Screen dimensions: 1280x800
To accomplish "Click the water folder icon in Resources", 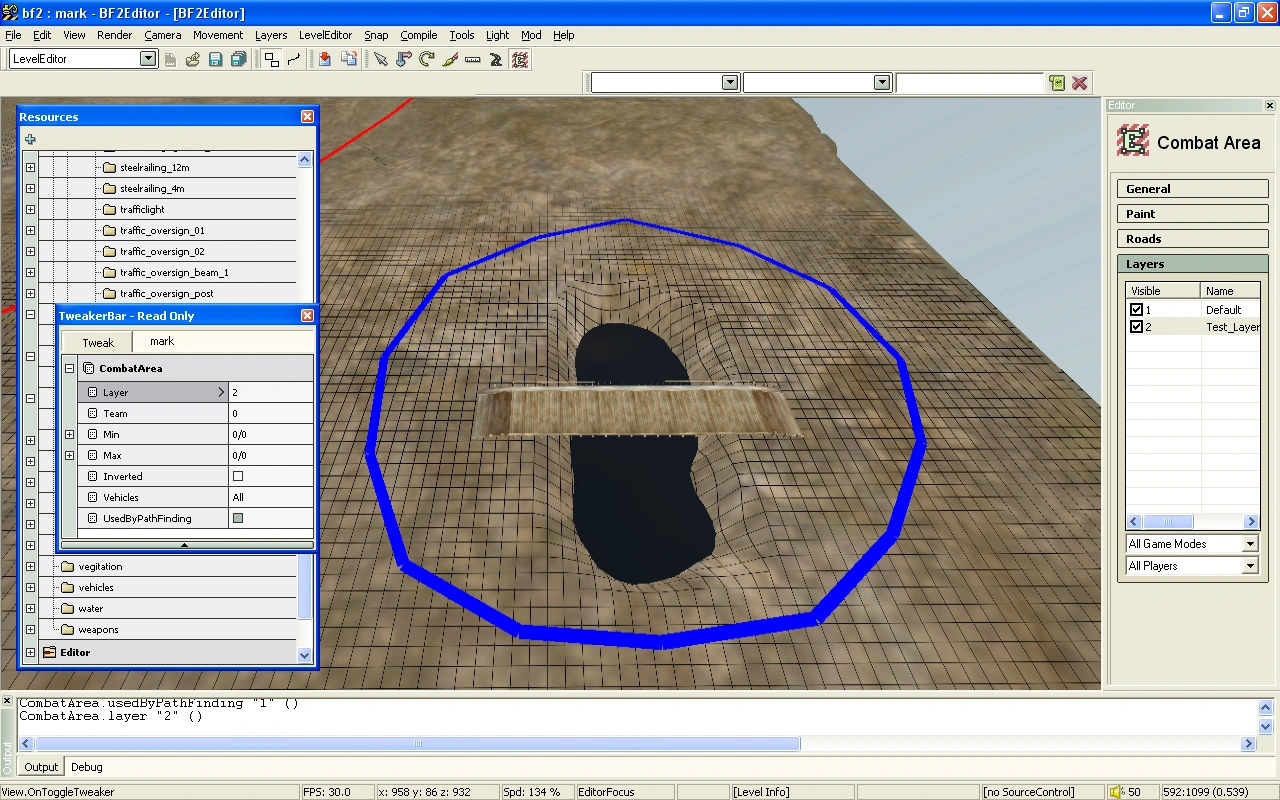I will coord(68,609).
